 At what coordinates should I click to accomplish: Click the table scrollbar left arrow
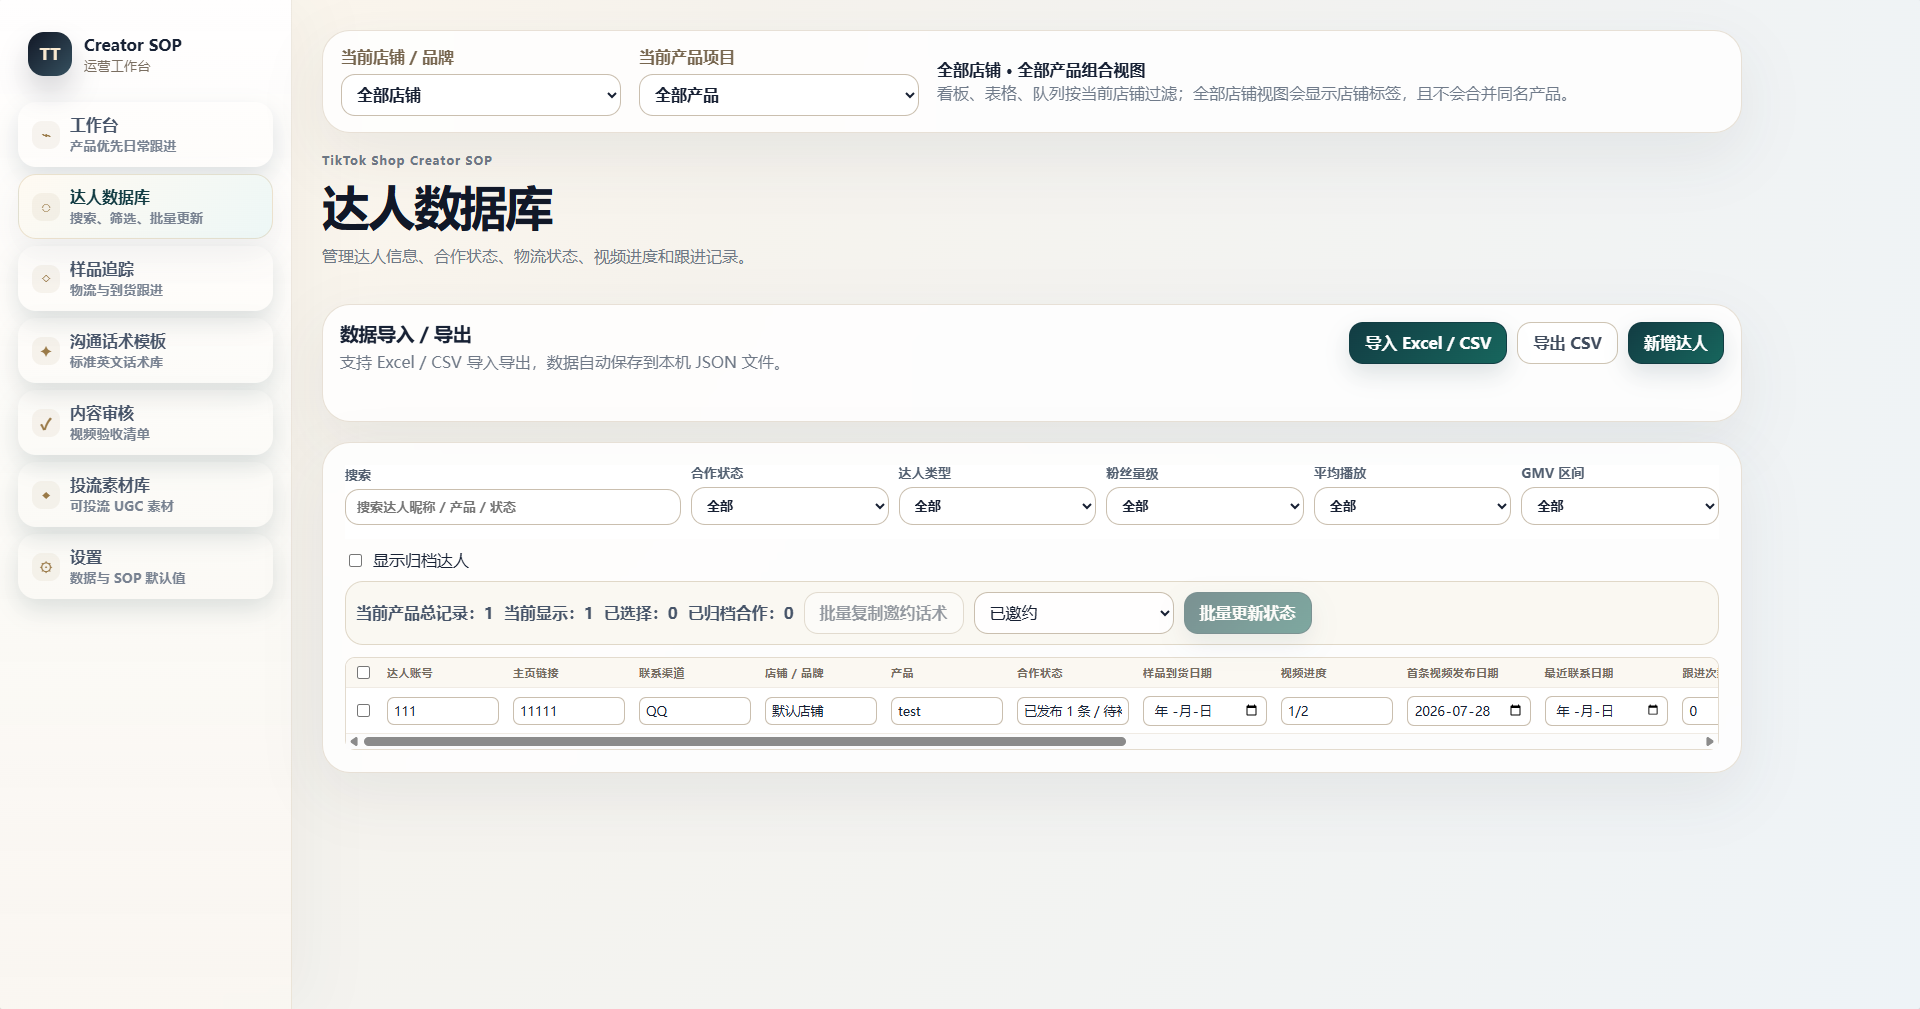354,742
